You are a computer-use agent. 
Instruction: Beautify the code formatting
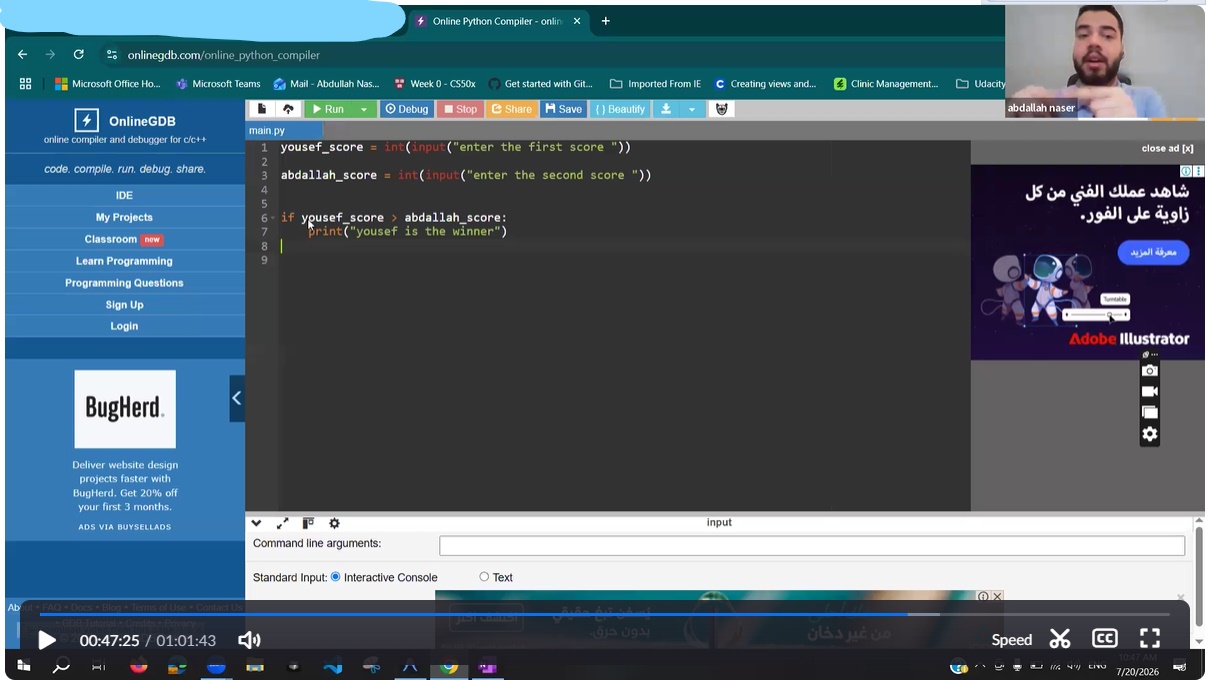[620, 109]
